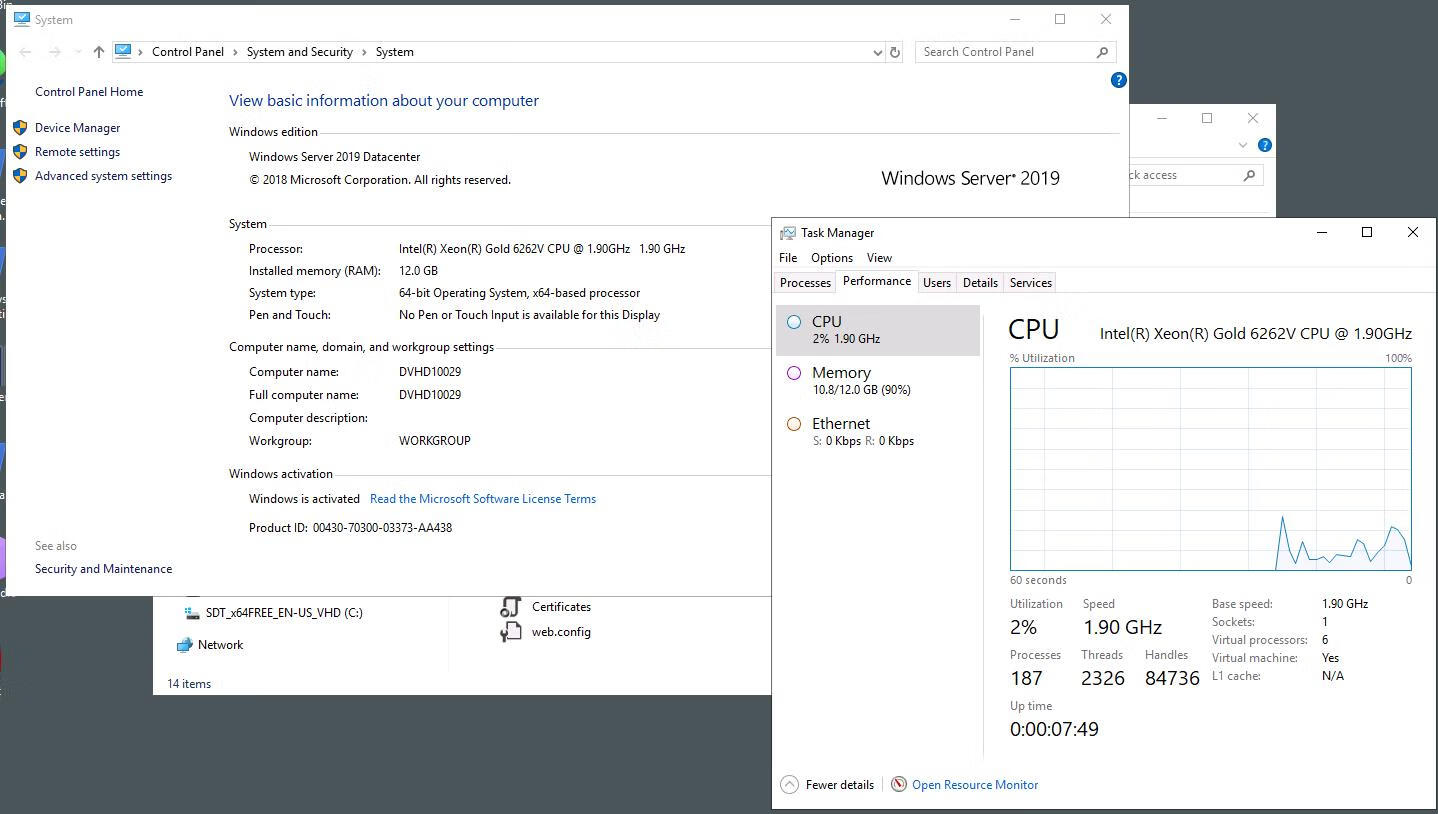Open the address bar history dropdown
The width and height of the screenshot is (1438, 814).
(x=877, y=52)
